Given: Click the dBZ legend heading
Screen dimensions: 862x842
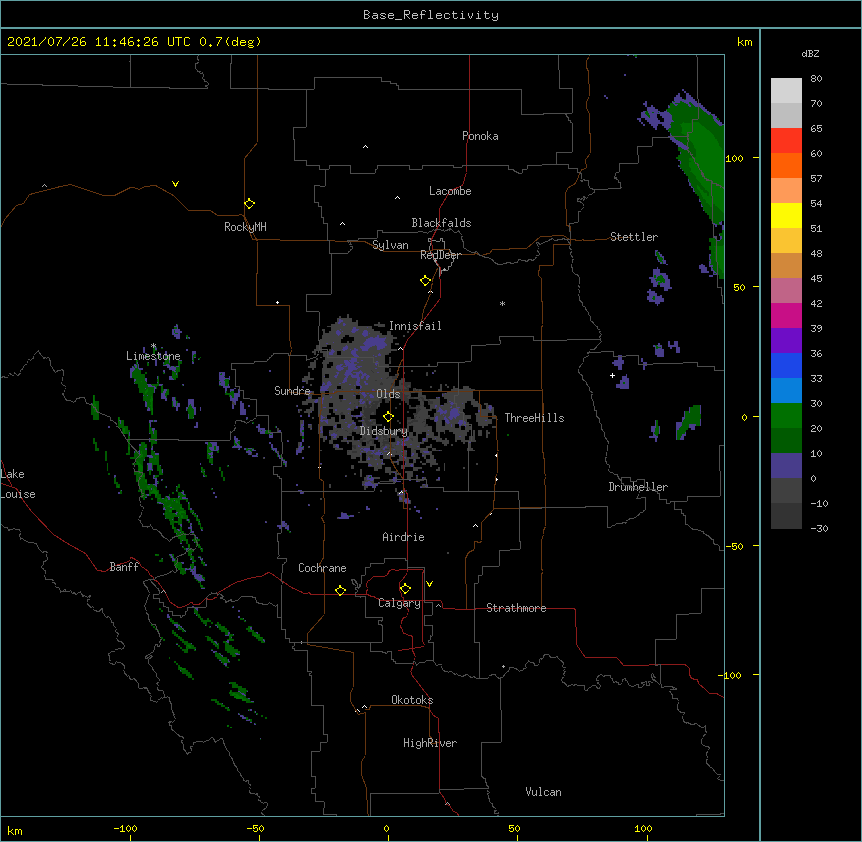Looking at the screenshot, I should click(810, 53).
